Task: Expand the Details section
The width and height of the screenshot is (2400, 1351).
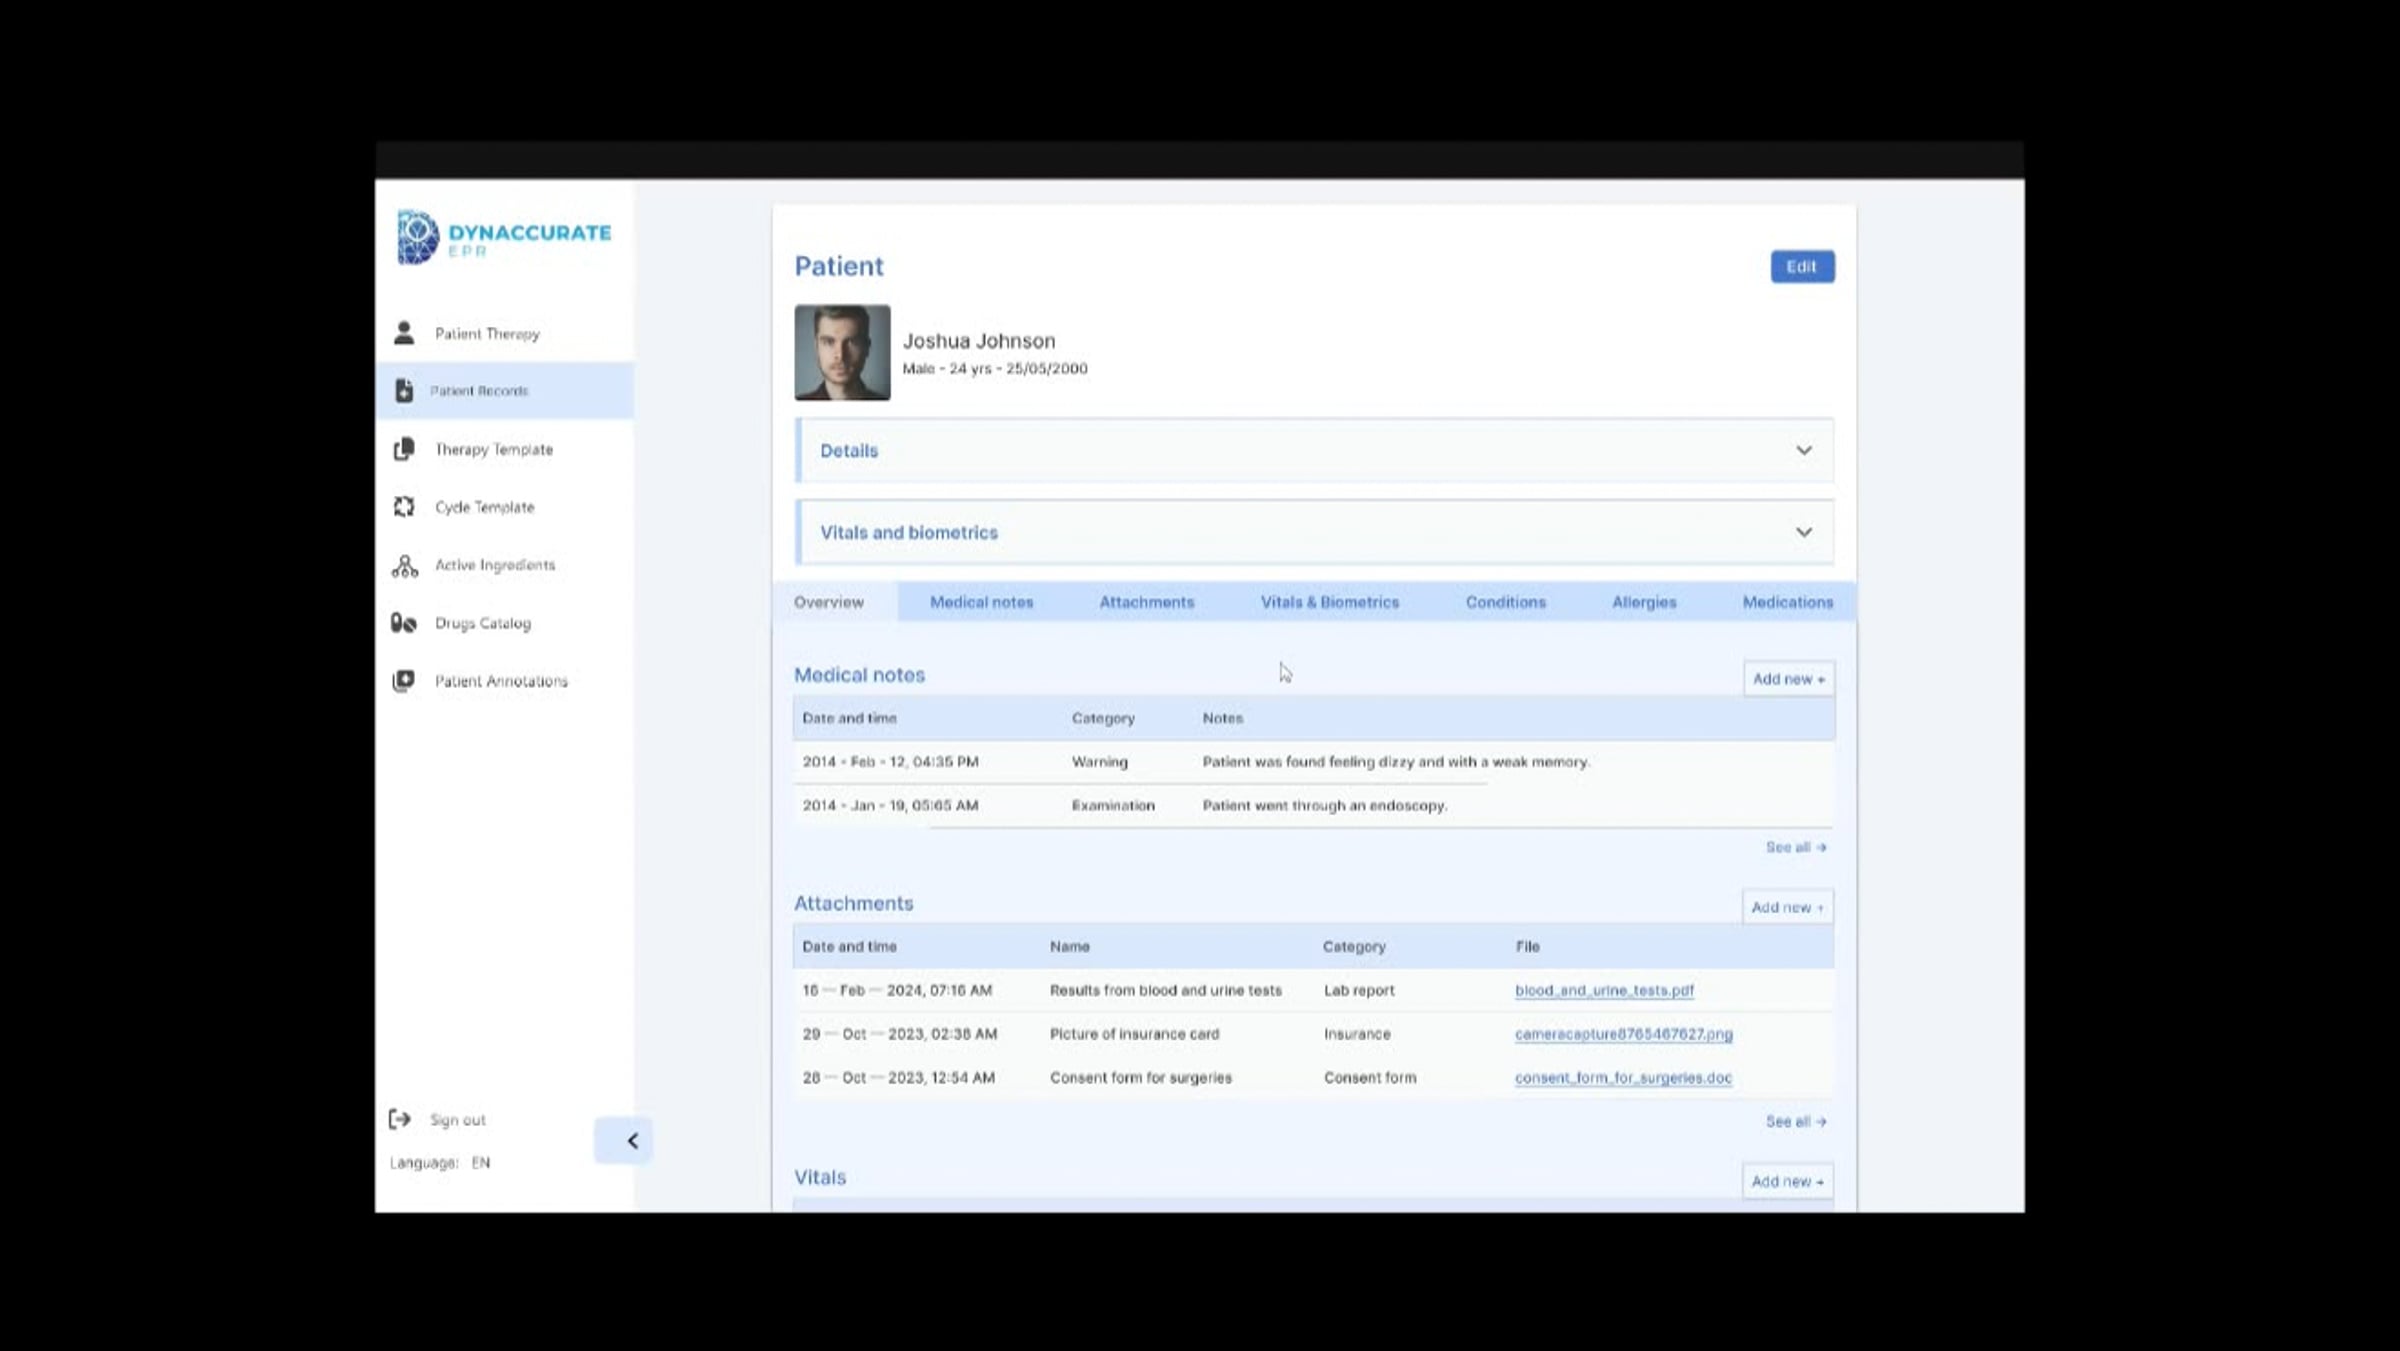Action: click(1803, 451)
